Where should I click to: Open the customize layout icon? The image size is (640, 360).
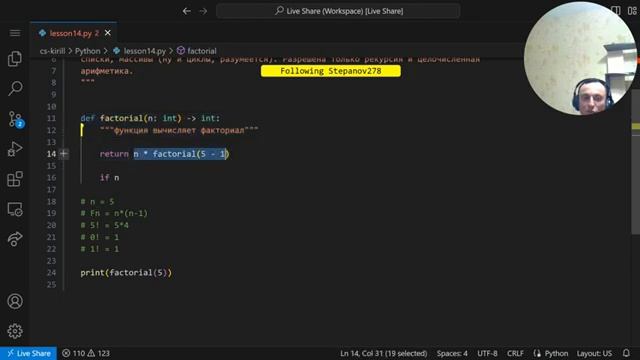[632, 11]
